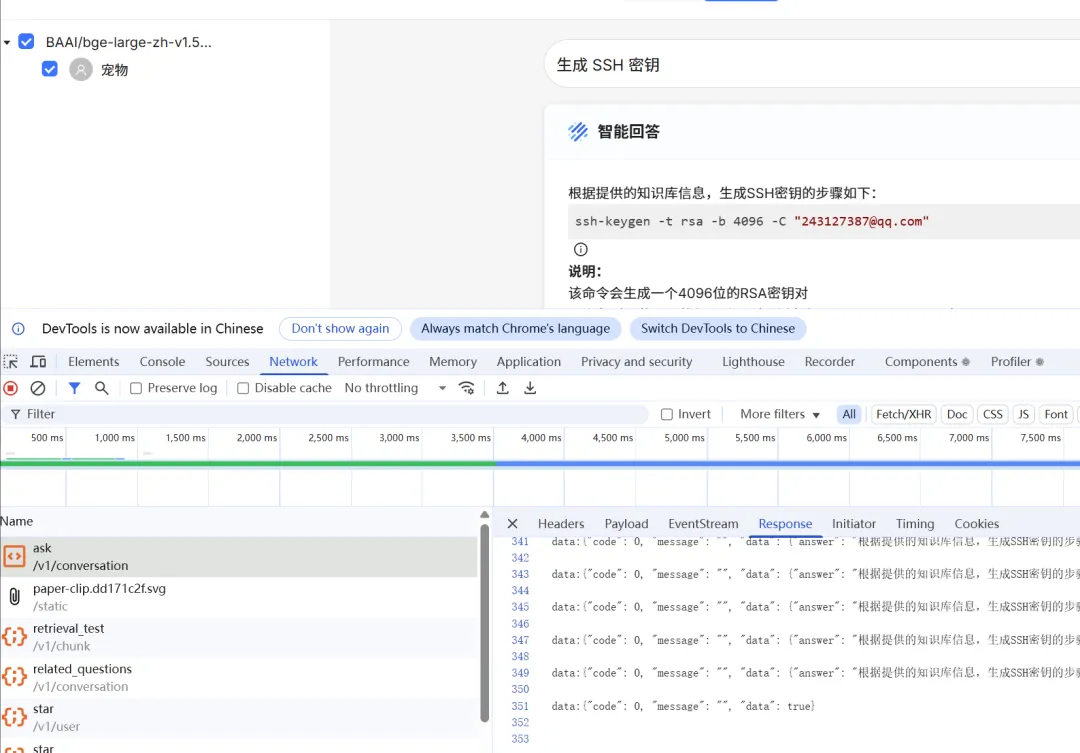
Task: Click the network overview timeline bar
Action: click(540, 464)
